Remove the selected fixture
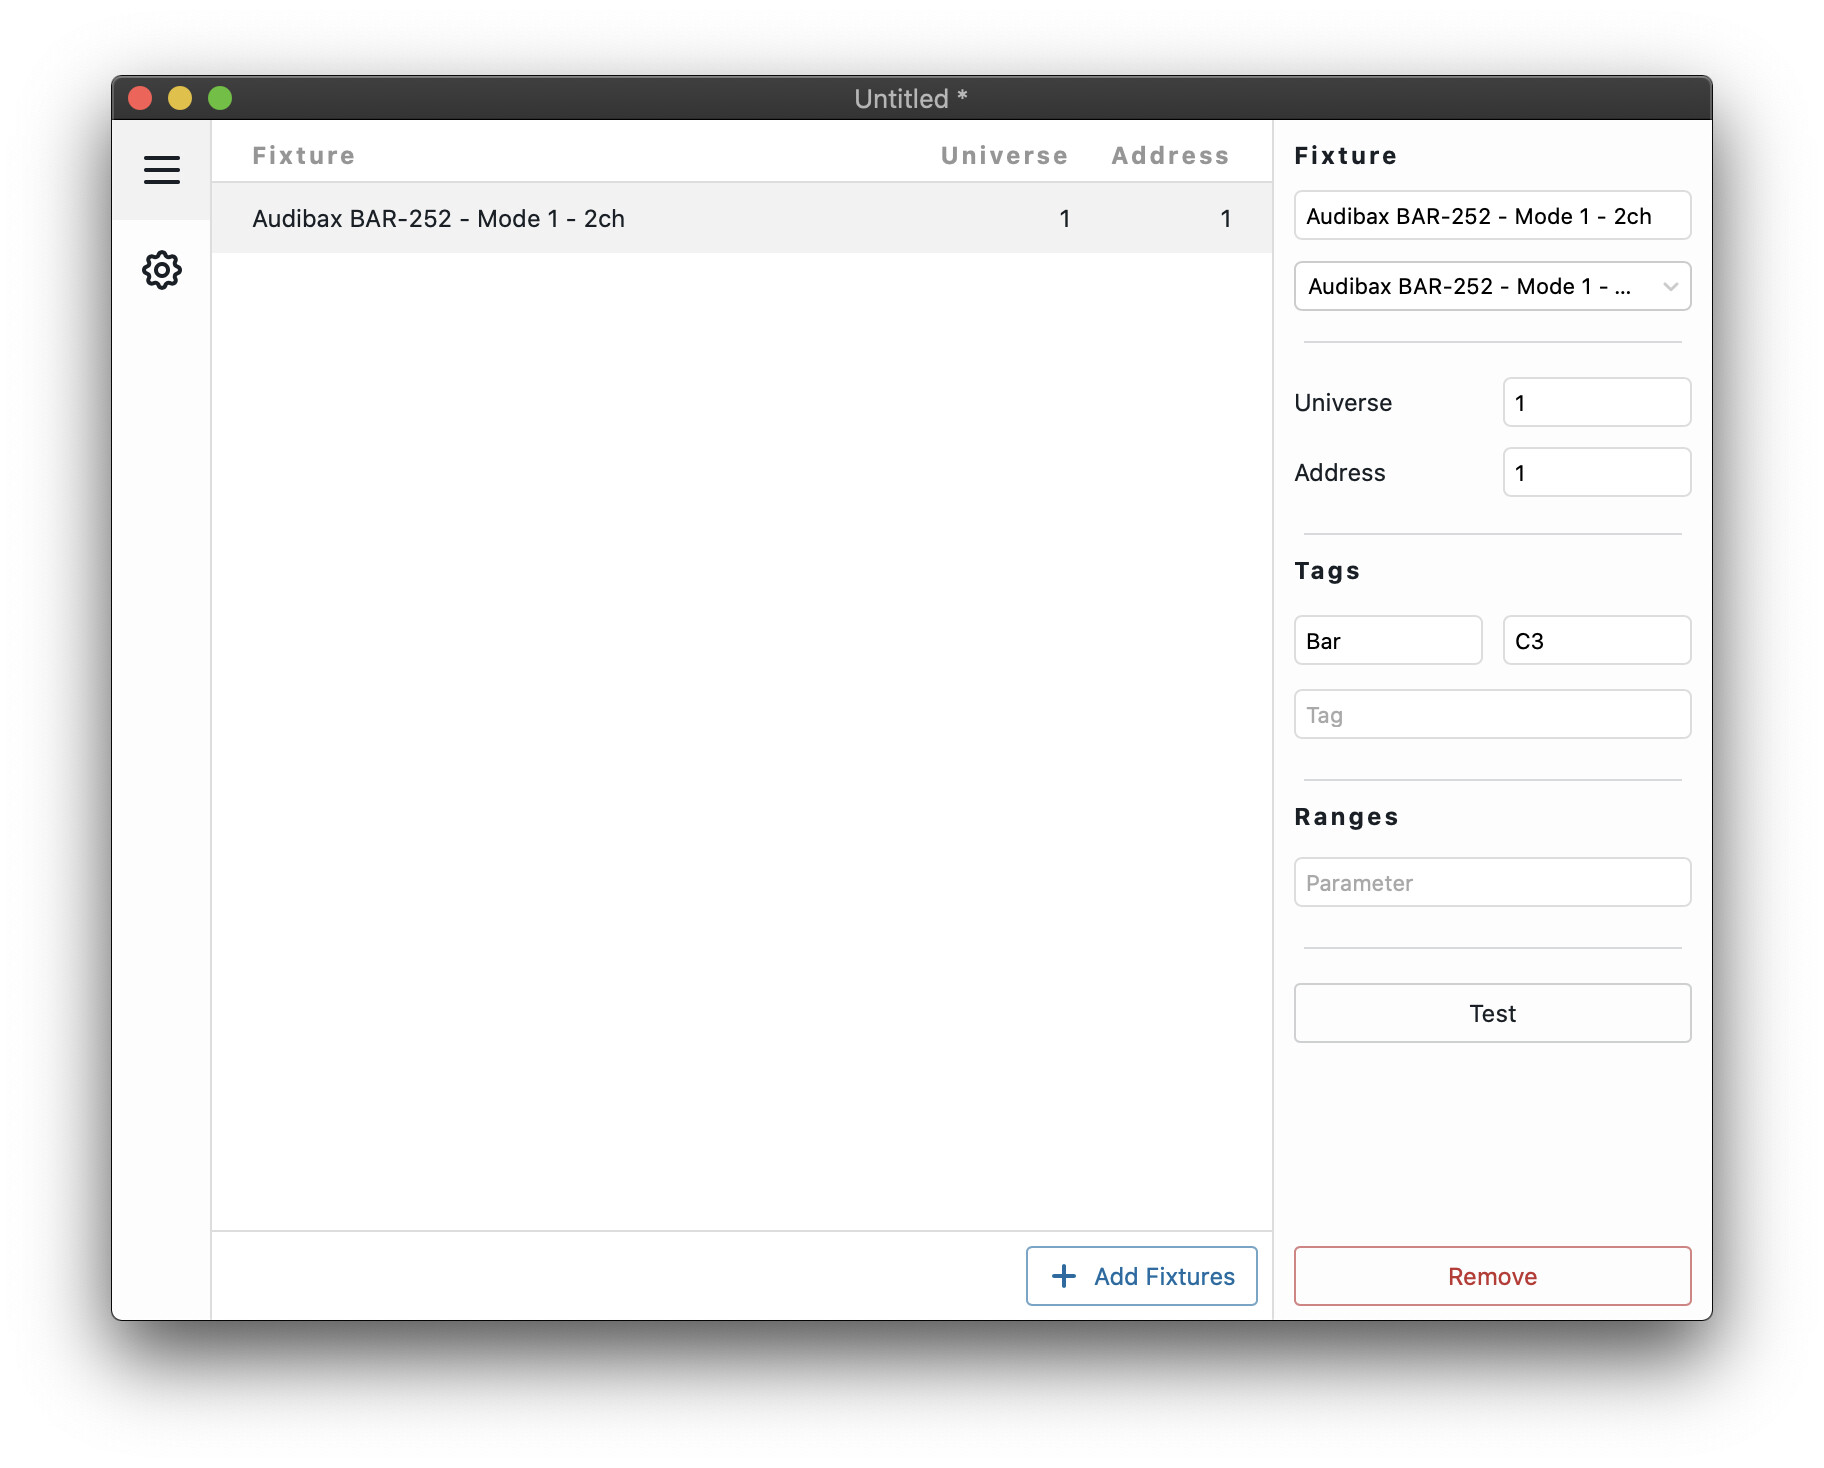This screenshot has width=1824, height=1468. pos(1491,1276)
